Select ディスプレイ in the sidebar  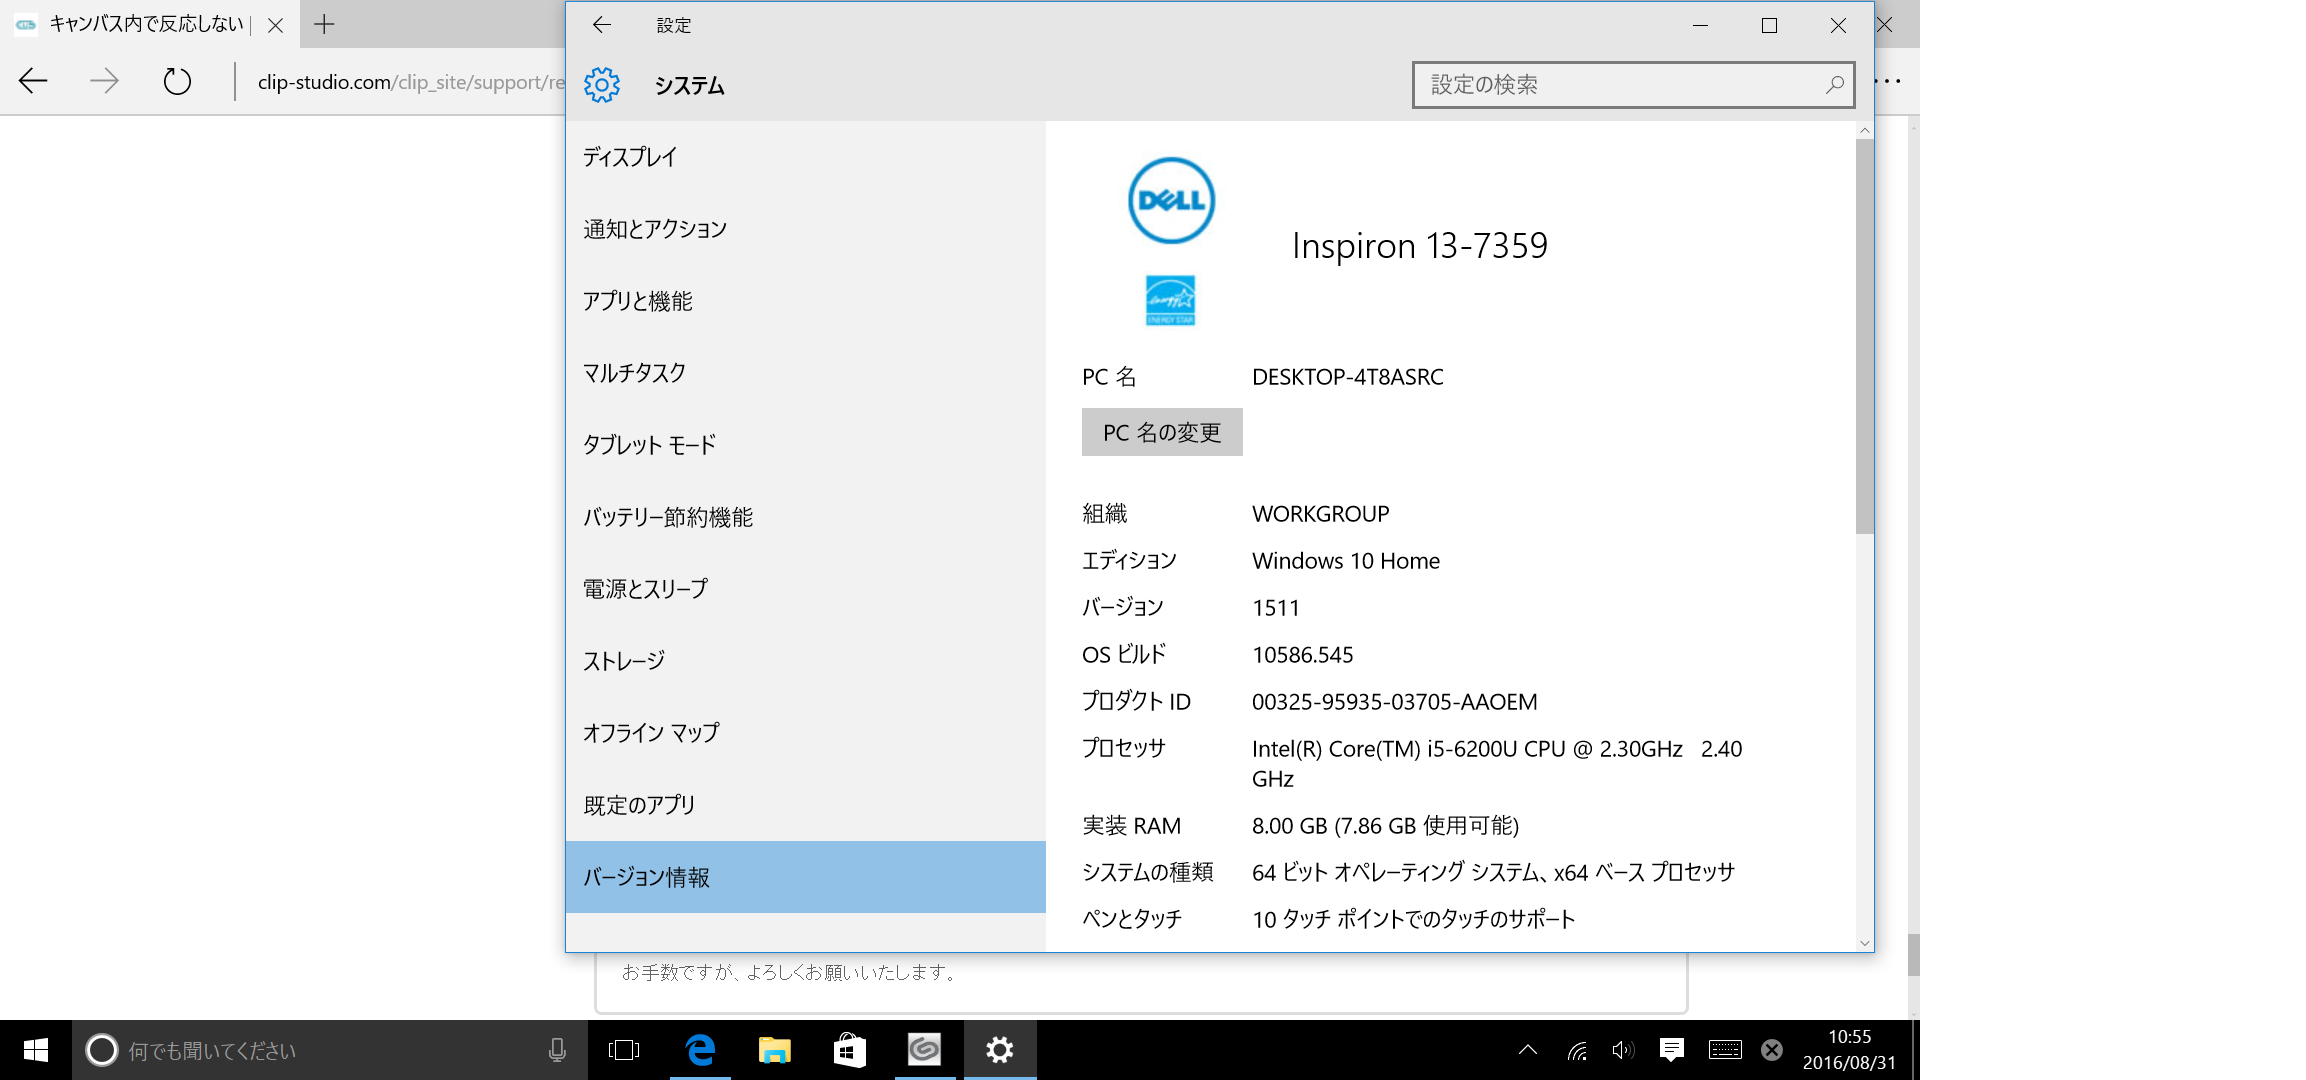[x=630, y=157]
